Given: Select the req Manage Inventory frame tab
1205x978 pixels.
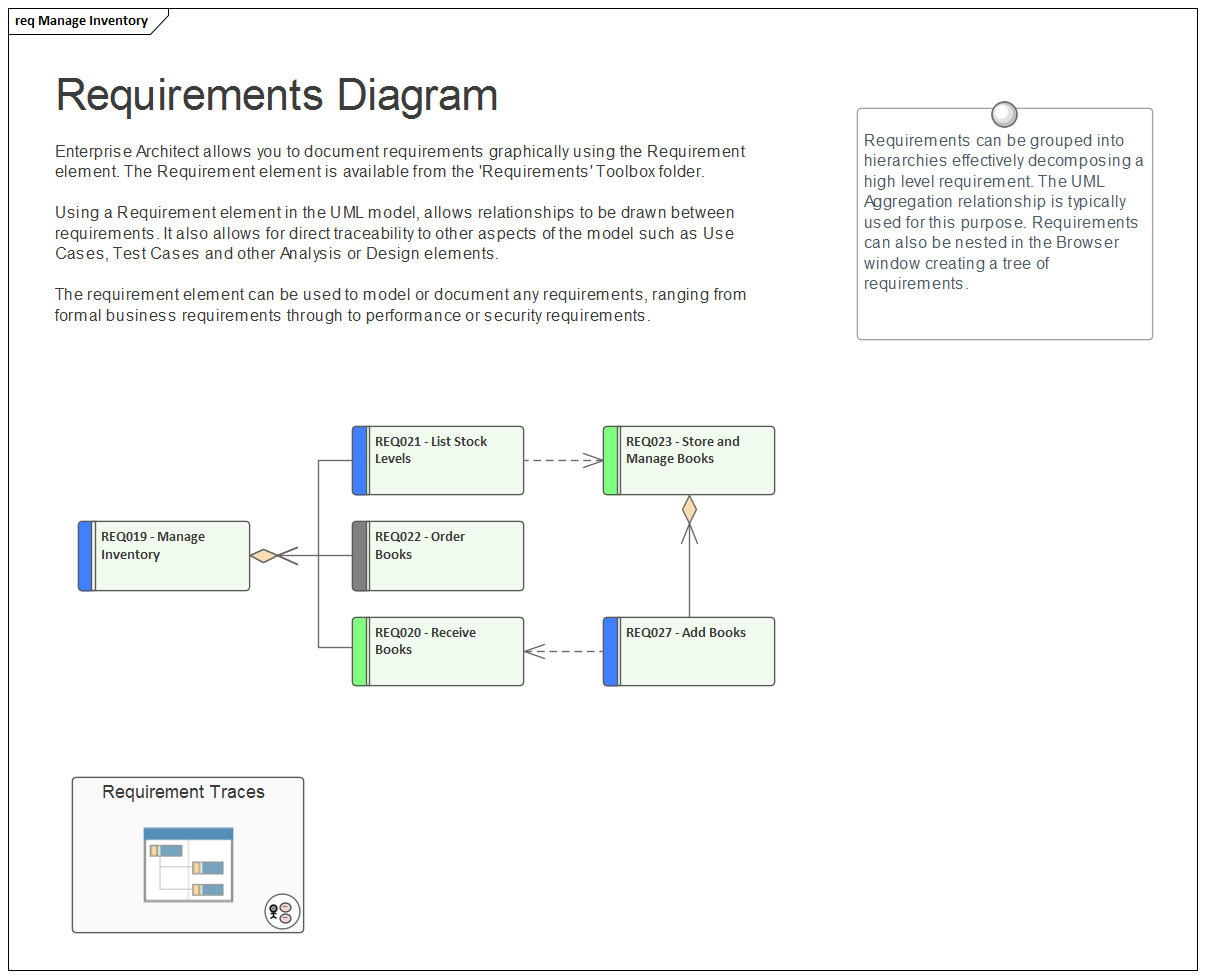Looking at the screenshot, I should [x=80, y=20].
